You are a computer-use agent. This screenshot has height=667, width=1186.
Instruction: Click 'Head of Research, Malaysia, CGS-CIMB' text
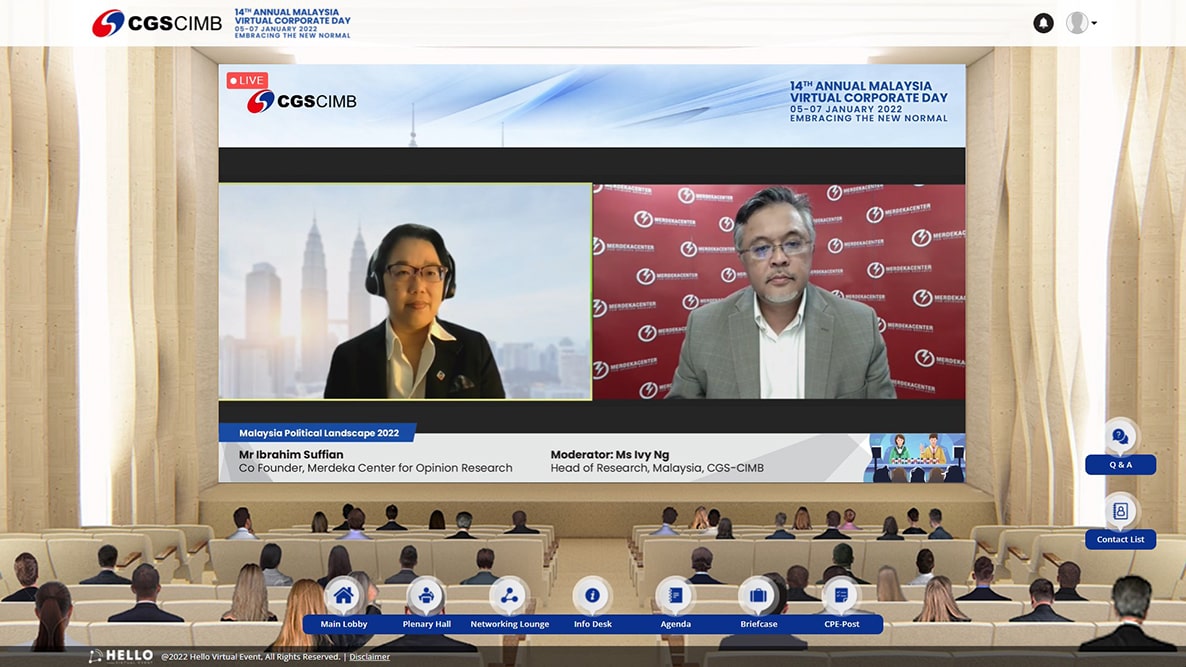point(657,468)
